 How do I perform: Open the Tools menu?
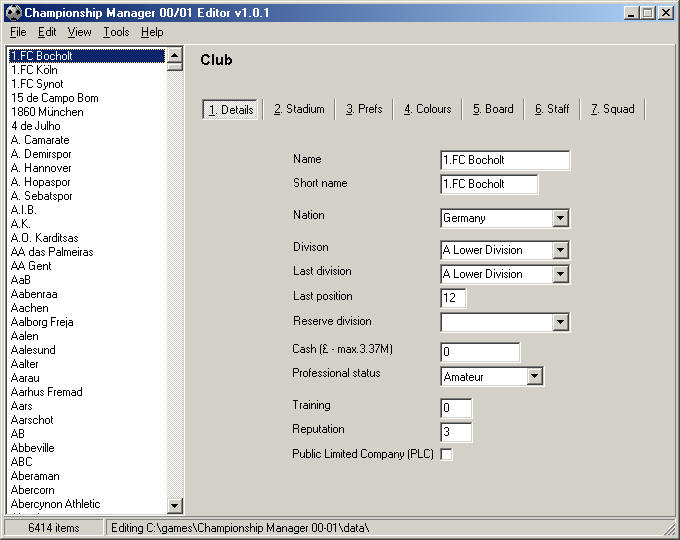(x=116, y=32)
